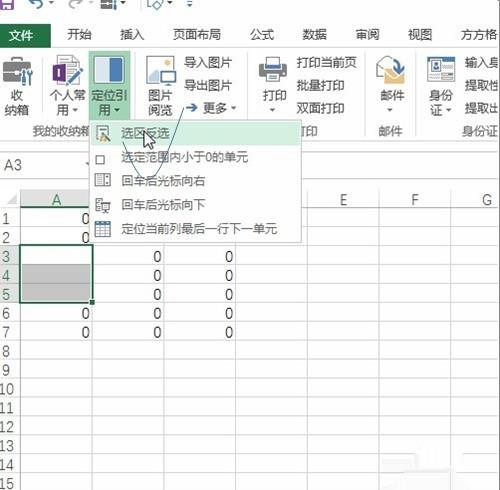Expand the 邮件 dropdown arrow
500x490 pixels.
[390, 110]
